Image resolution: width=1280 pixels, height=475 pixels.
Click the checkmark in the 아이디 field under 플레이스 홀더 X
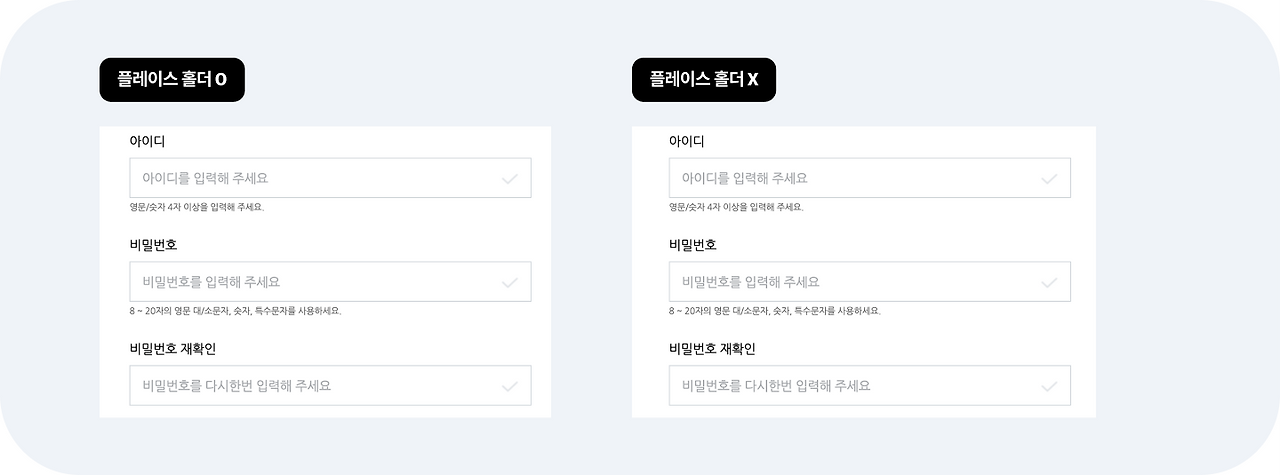tap(1049, 179)
